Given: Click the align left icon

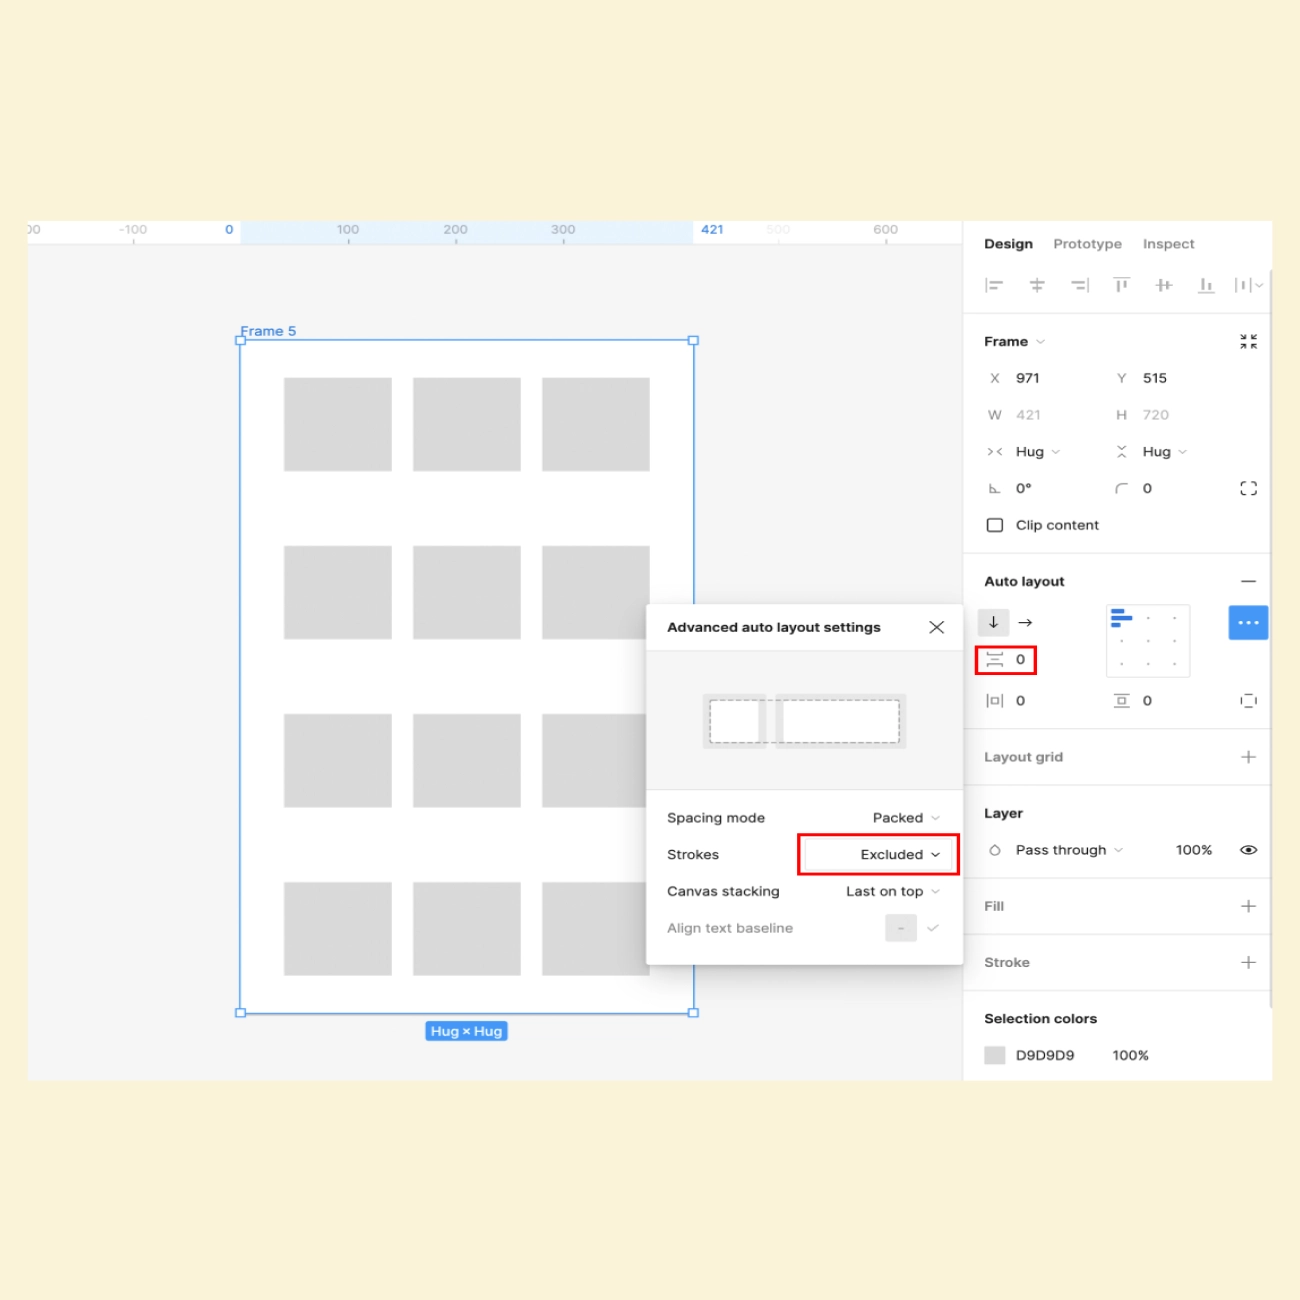Looking at the screenshot, I should coord(994,286).
